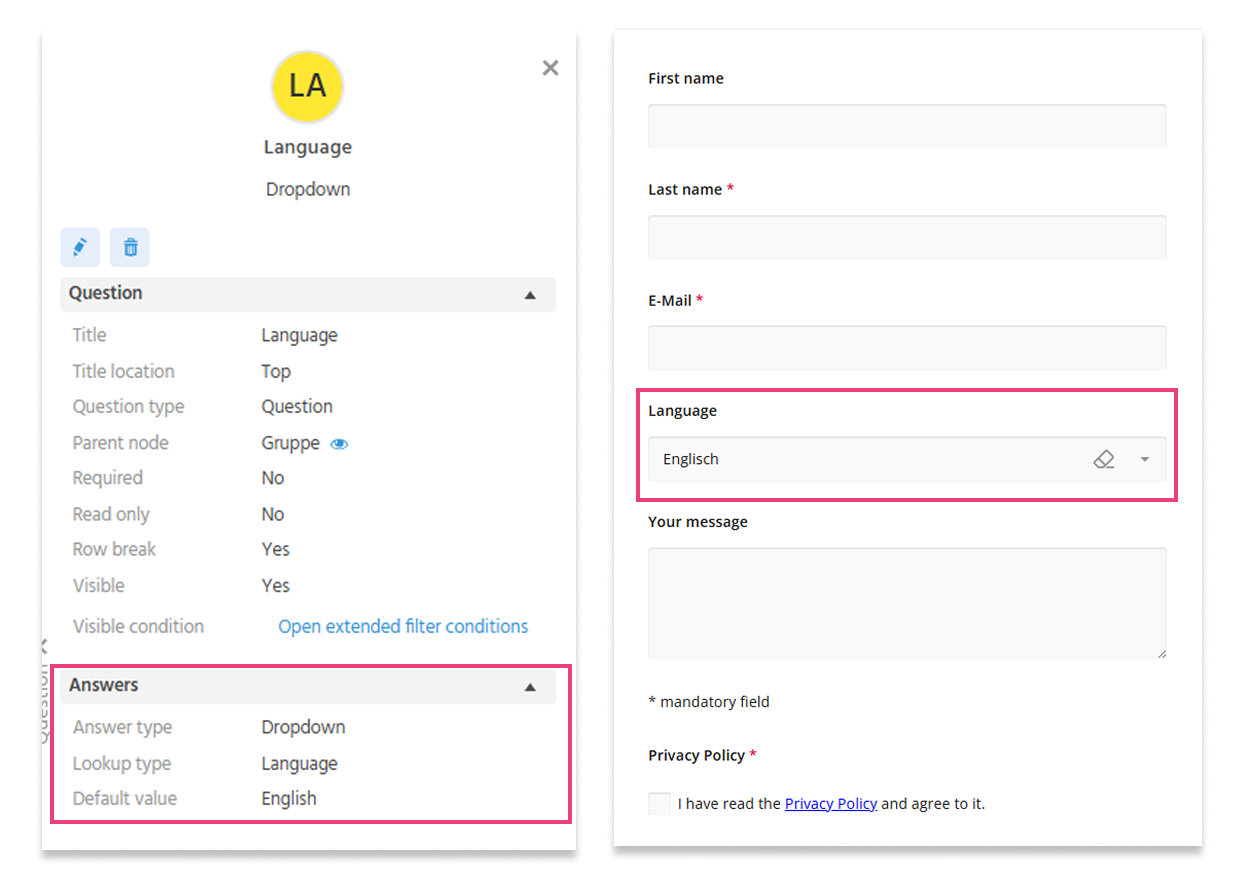The width and height of the screenshot is (1240, 878).
Task: Click the E-Mail input field
Action: coord(907,348)
